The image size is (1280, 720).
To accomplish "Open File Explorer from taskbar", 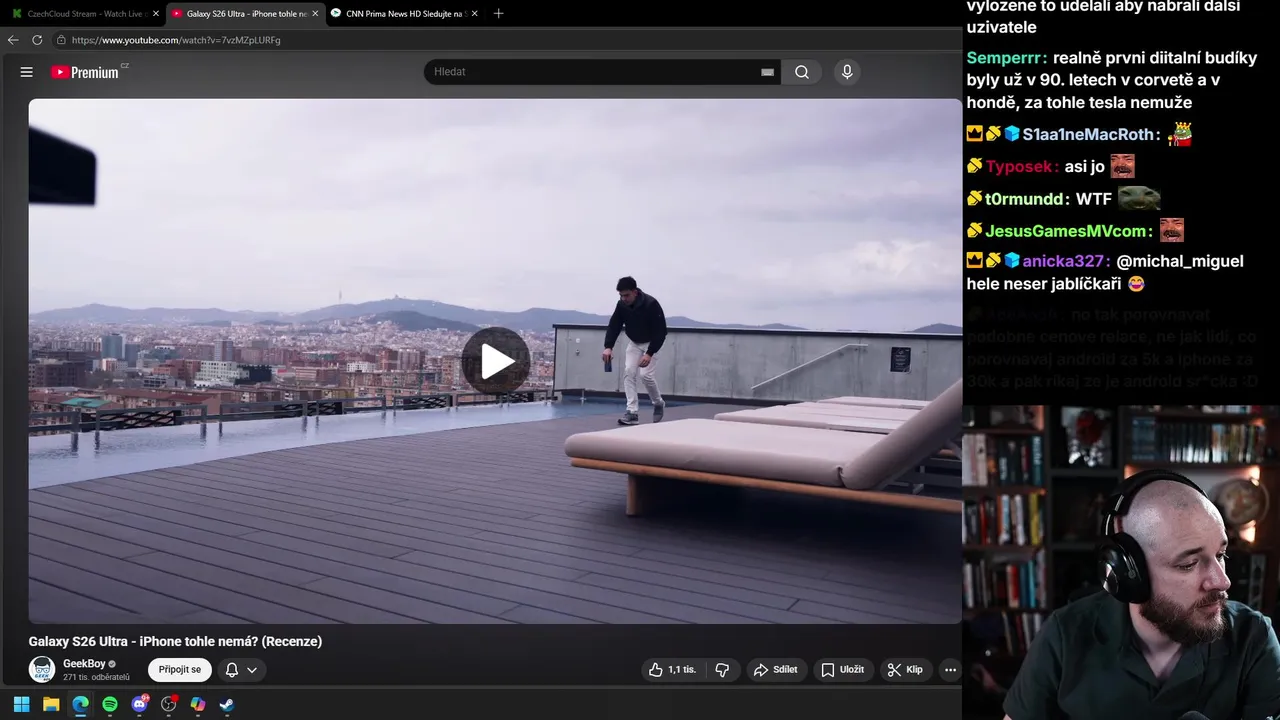I will (x=50, y=704).
